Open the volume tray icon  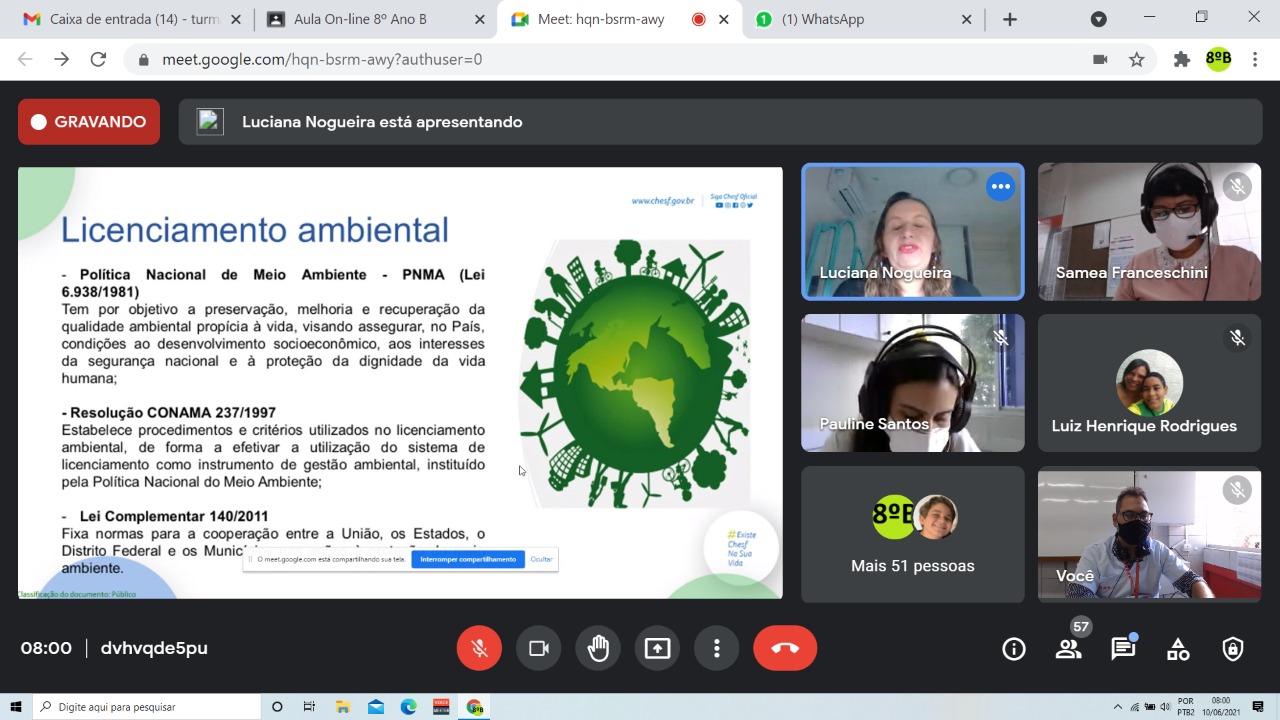click(1165, 707)
